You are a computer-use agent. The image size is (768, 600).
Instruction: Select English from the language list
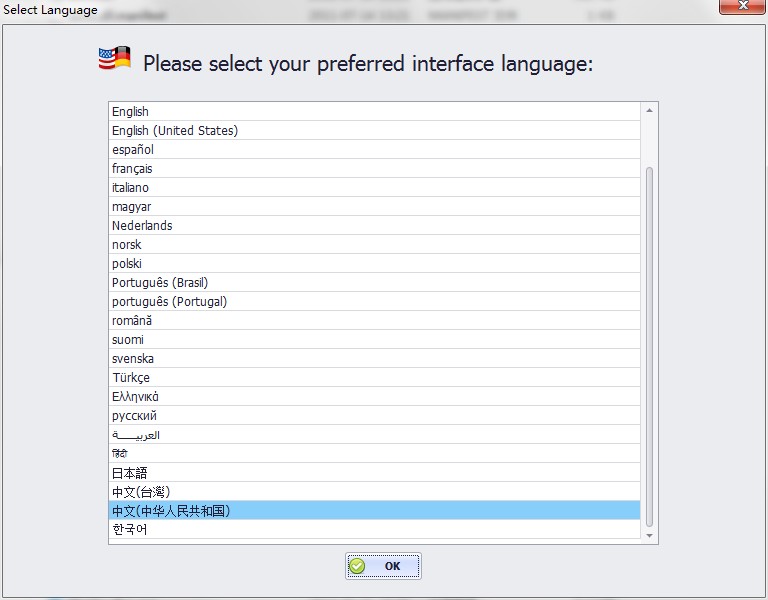point(130,112)
